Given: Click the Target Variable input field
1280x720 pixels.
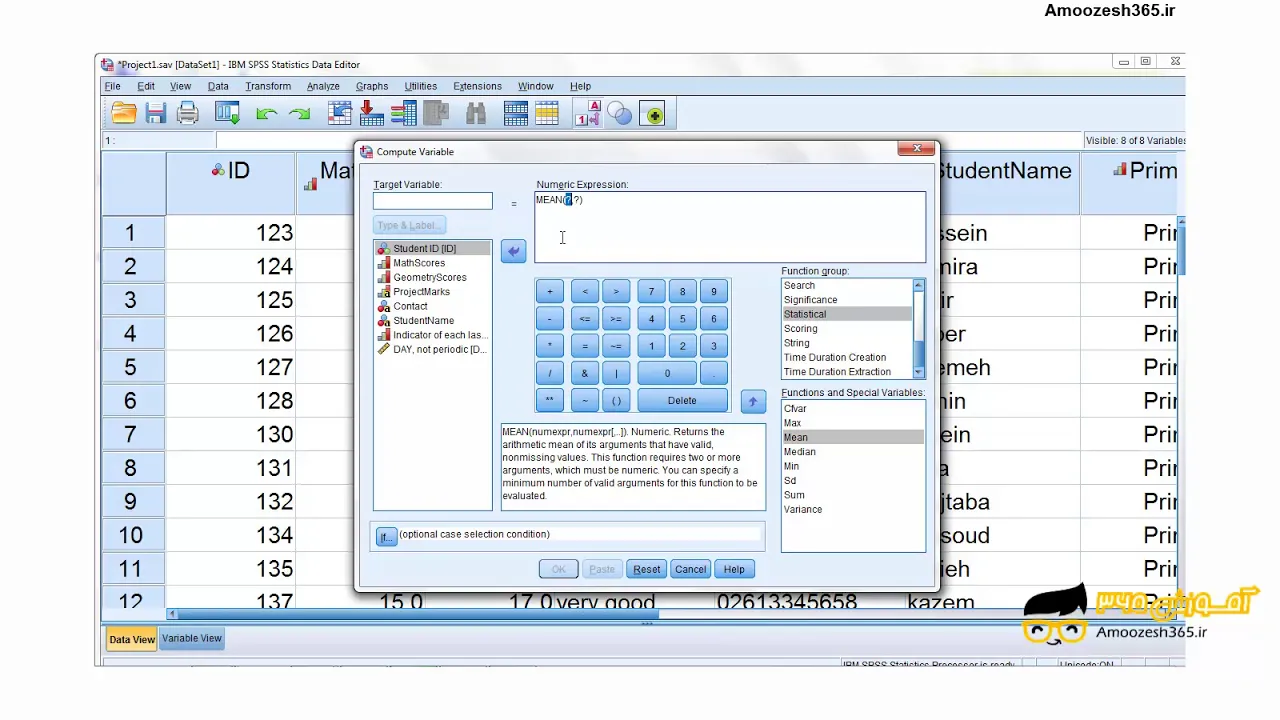Looking at the screenshot, I should [x=433, y=201].
